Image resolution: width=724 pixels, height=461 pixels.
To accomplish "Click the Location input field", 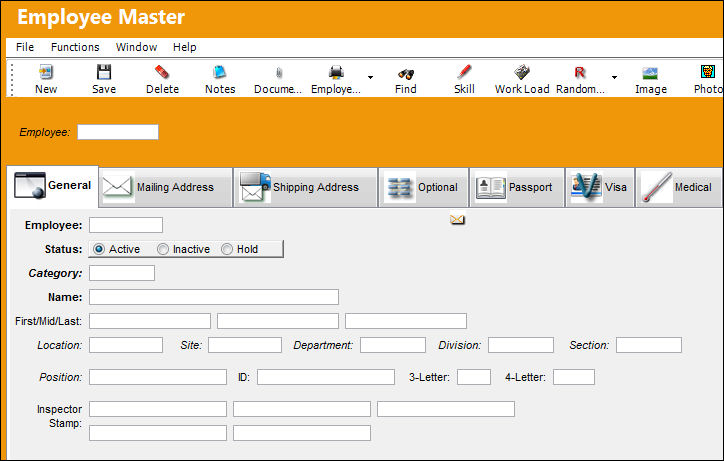I will tap(126, 345).
